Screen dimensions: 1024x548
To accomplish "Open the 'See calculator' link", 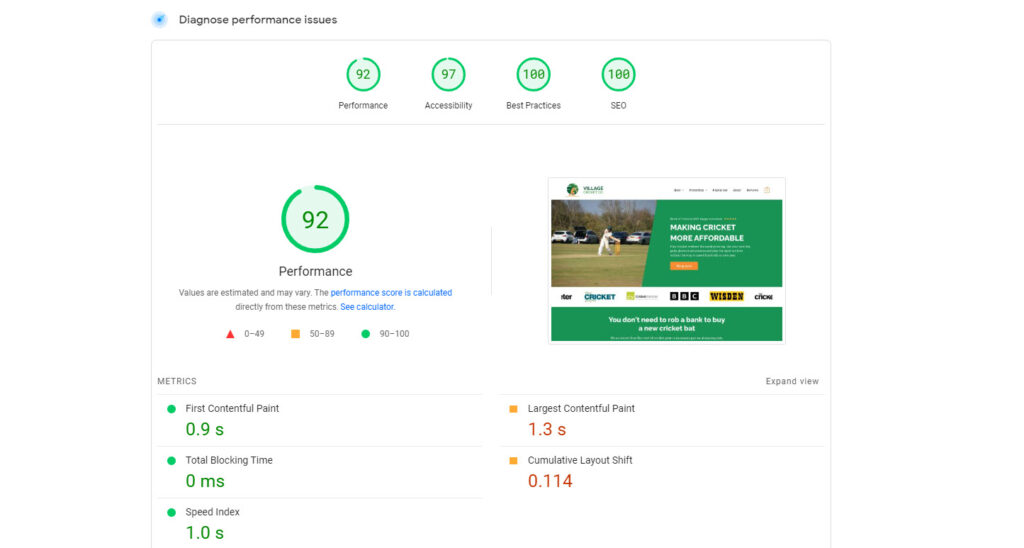I will coord(367,307).
